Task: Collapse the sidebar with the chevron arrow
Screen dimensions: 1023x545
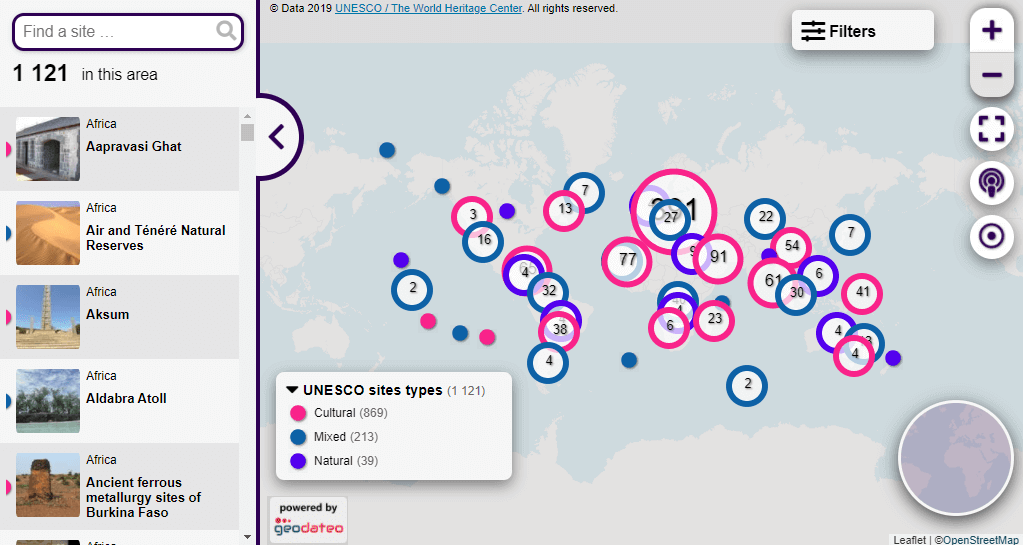Action: click(x=277, y=137)
